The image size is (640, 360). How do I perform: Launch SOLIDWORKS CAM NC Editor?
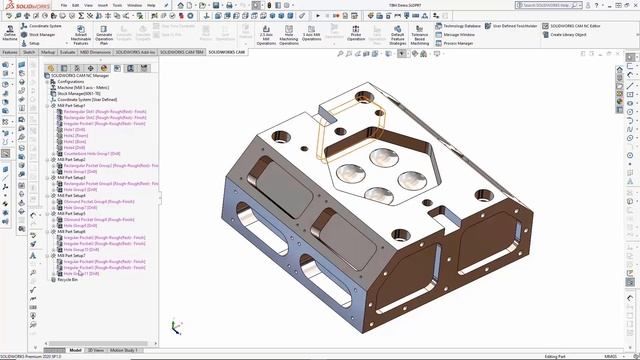point(571,26)
